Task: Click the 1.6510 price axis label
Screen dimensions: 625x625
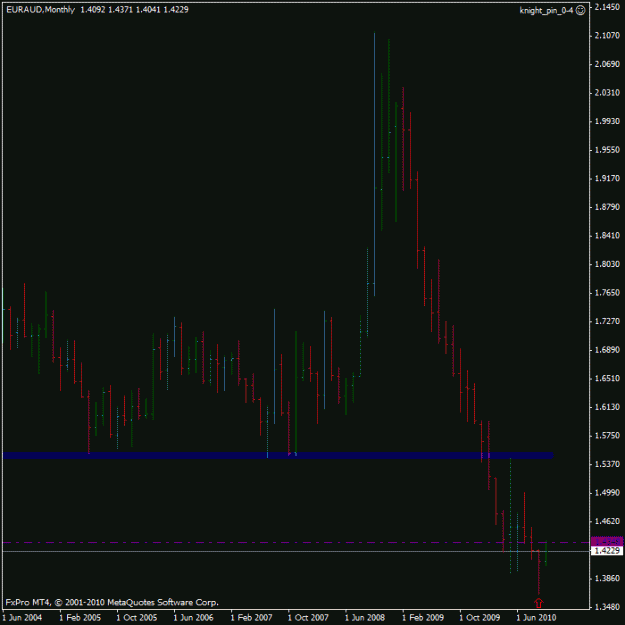Action: point(607,378)
